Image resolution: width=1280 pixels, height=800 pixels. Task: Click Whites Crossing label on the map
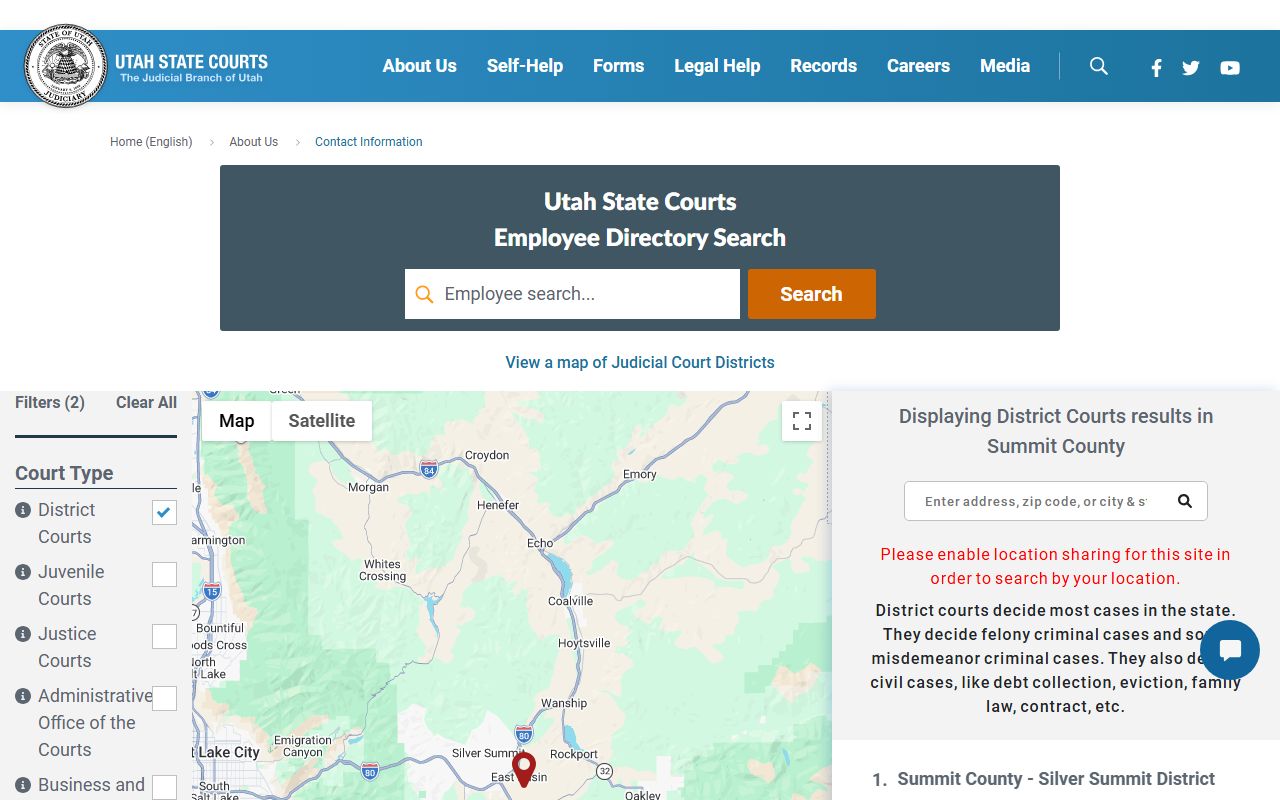coord(383,570)
